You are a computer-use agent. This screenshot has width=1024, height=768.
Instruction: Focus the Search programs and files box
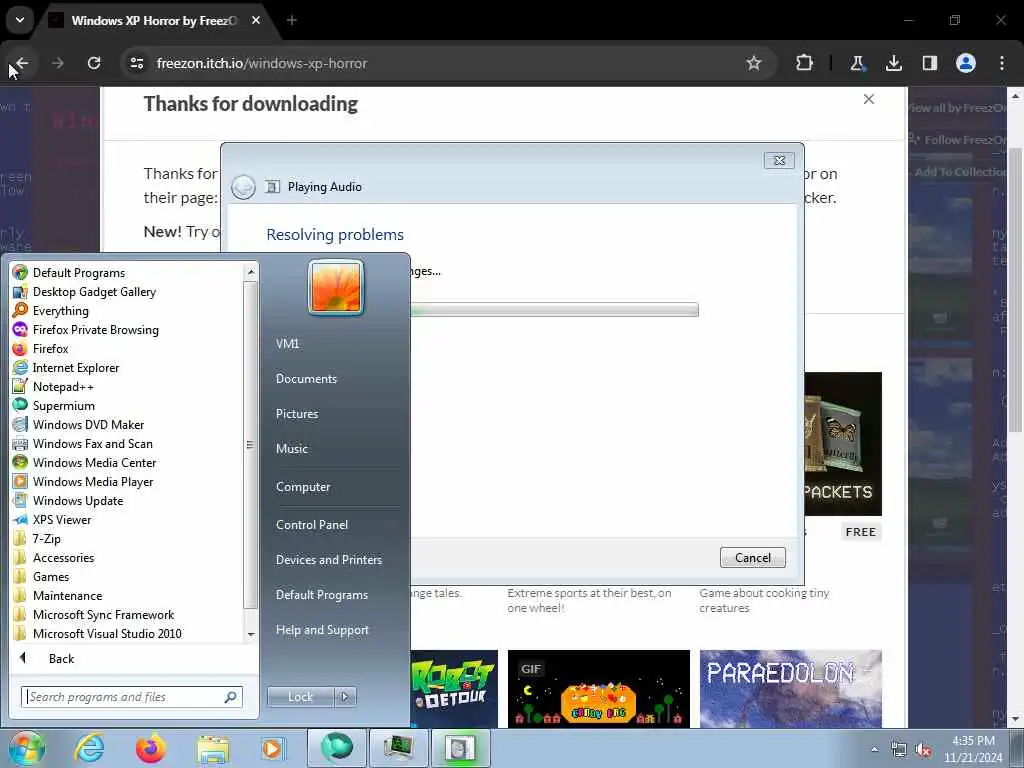click(x=131, y=697)
